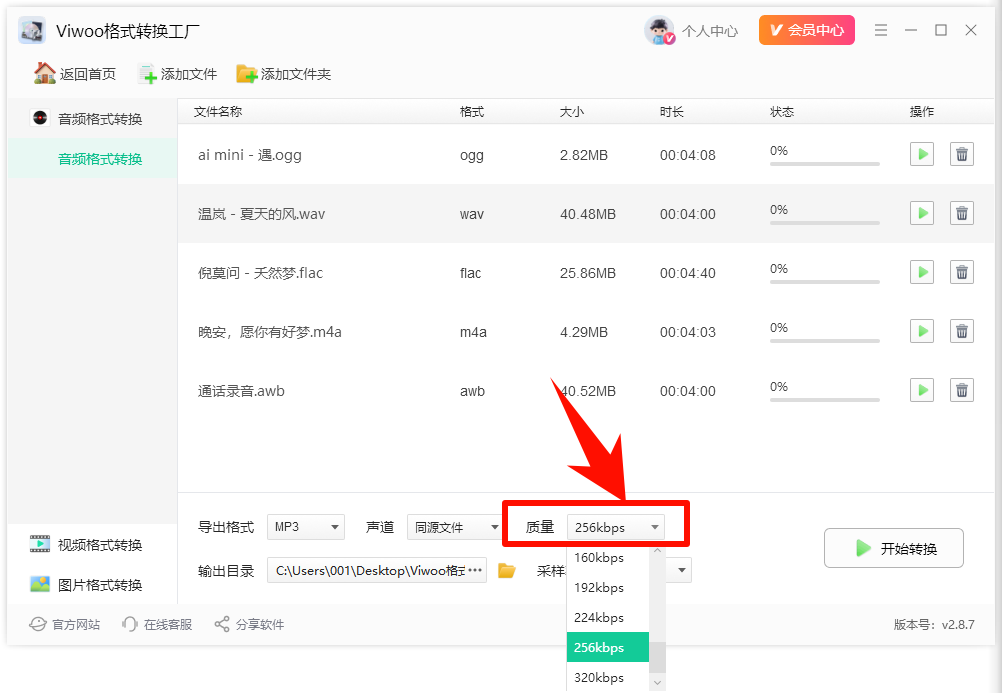Switch to 图片格式转换

pyautogui.click(x=86, y=584)
